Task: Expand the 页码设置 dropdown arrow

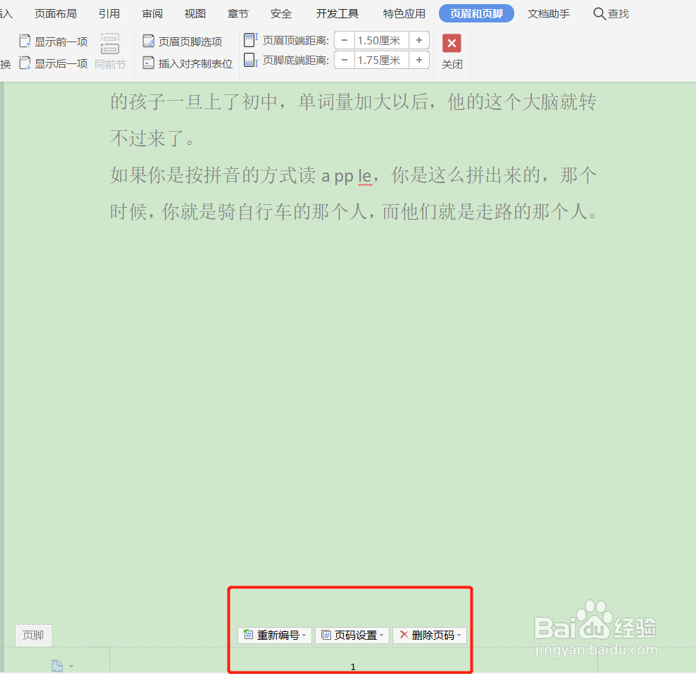Action: (382, 635)
